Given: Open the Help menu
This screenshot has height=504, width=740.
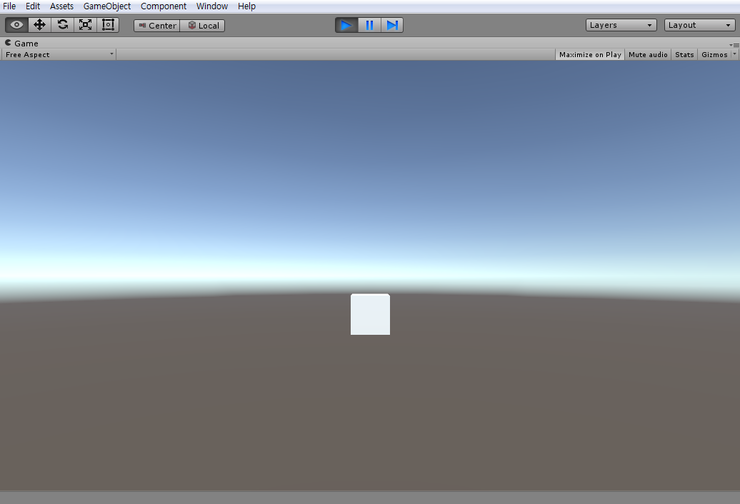Looking at the screenshot, I should [x=246, y=6].
